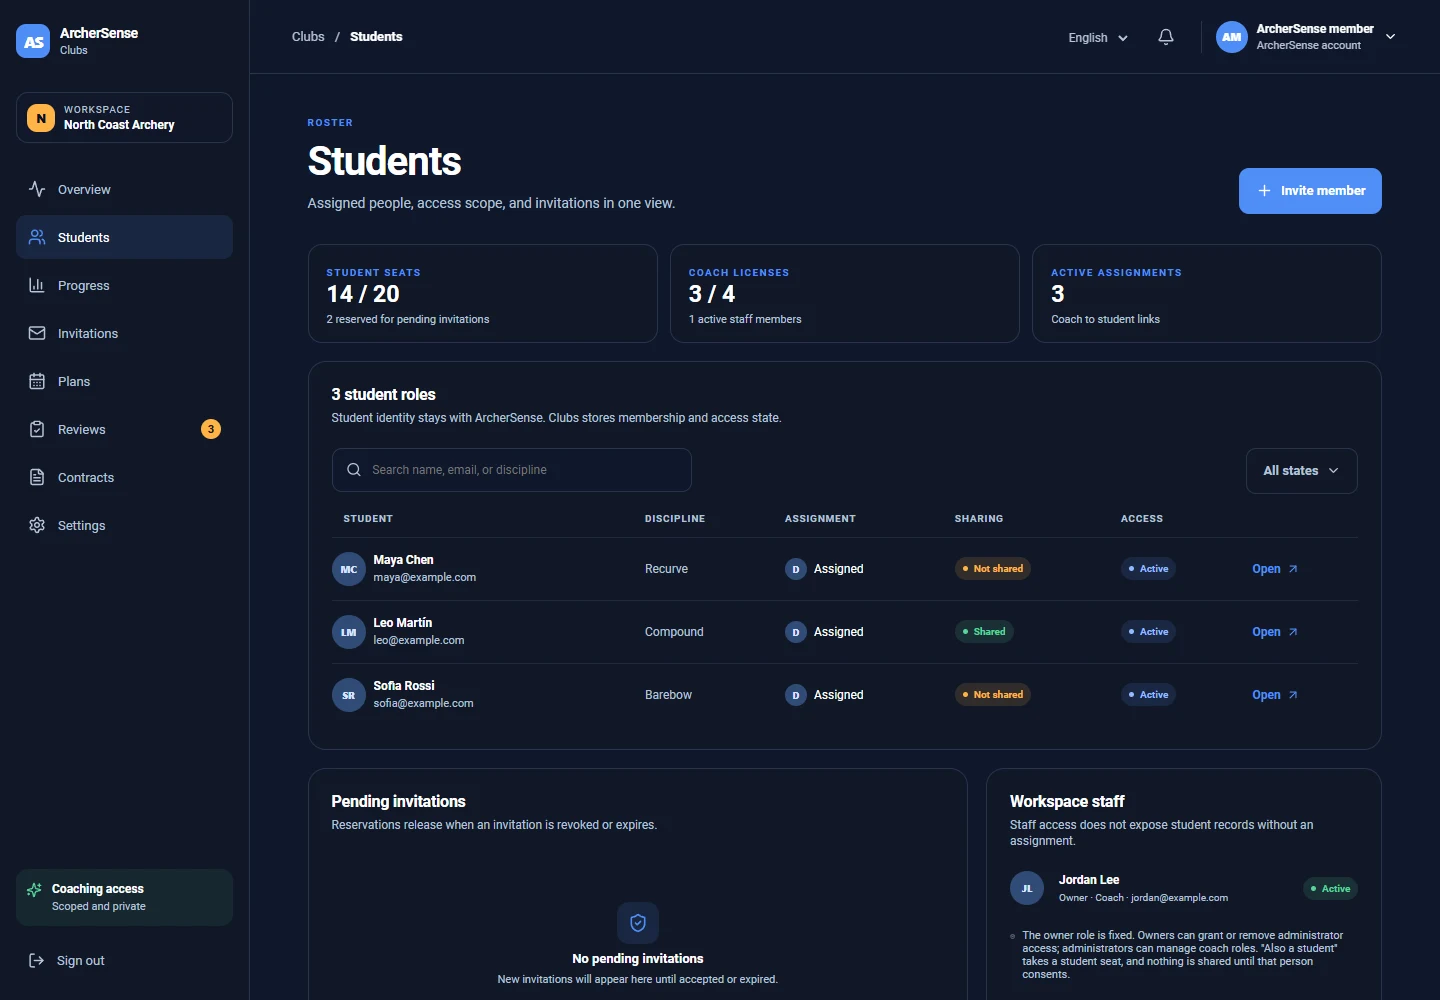Click the ArcherSense AS logo icon
The width and height of the screenshot is (1440, 1000).
pyautogui.click(x=33, y=41)
